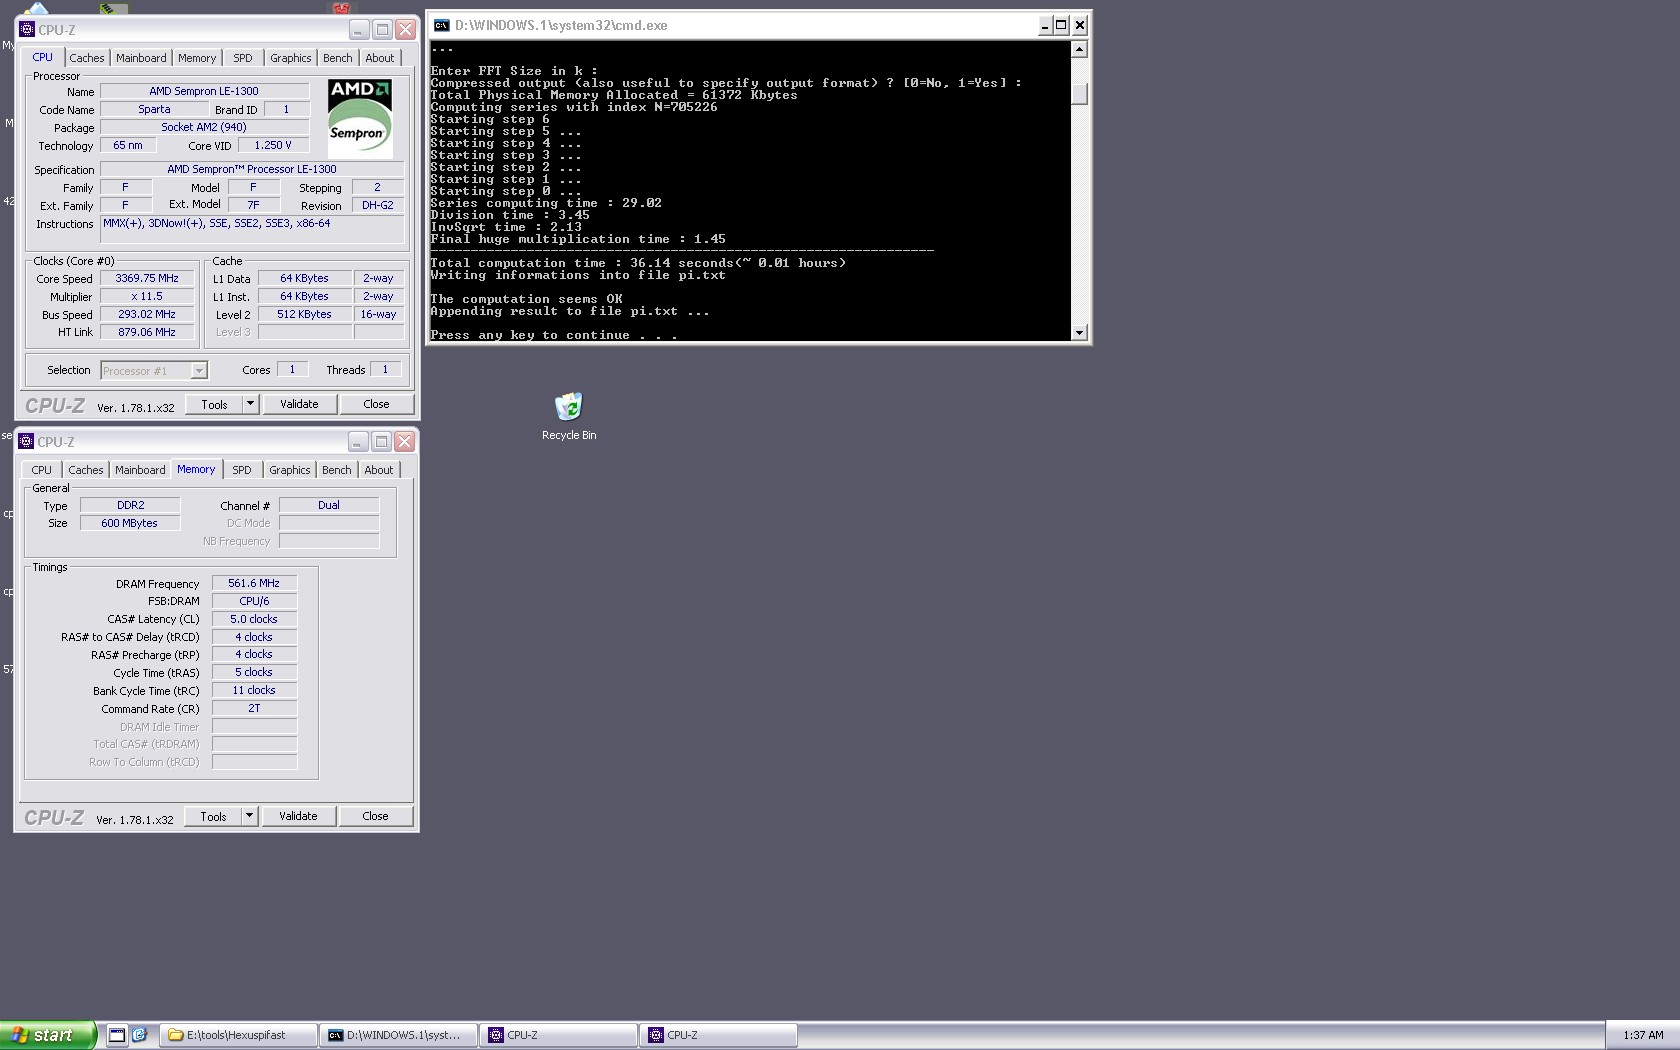
Task: Click the AMD Sempron logo in CPU-Z
Action: pos(360,118)
